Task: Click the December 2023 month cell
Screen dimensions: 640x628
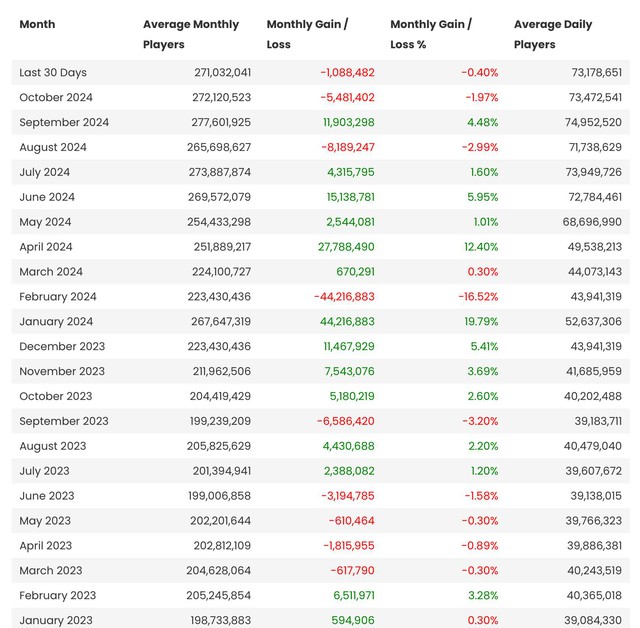Action: point(61,346)
